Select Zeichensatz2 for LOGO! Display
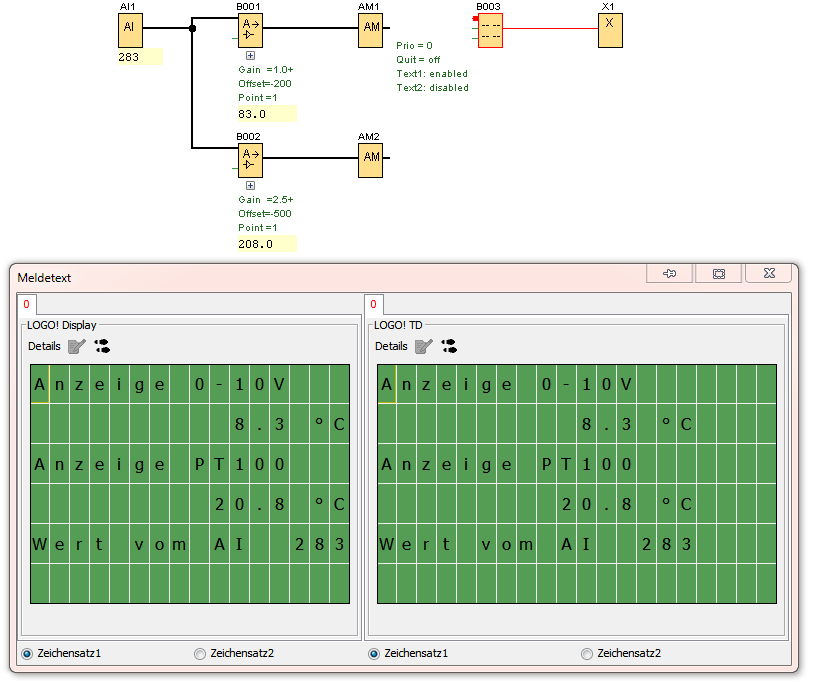Viewport: 814px width, 682px height. pyautogui.click(x=200, y=654)
